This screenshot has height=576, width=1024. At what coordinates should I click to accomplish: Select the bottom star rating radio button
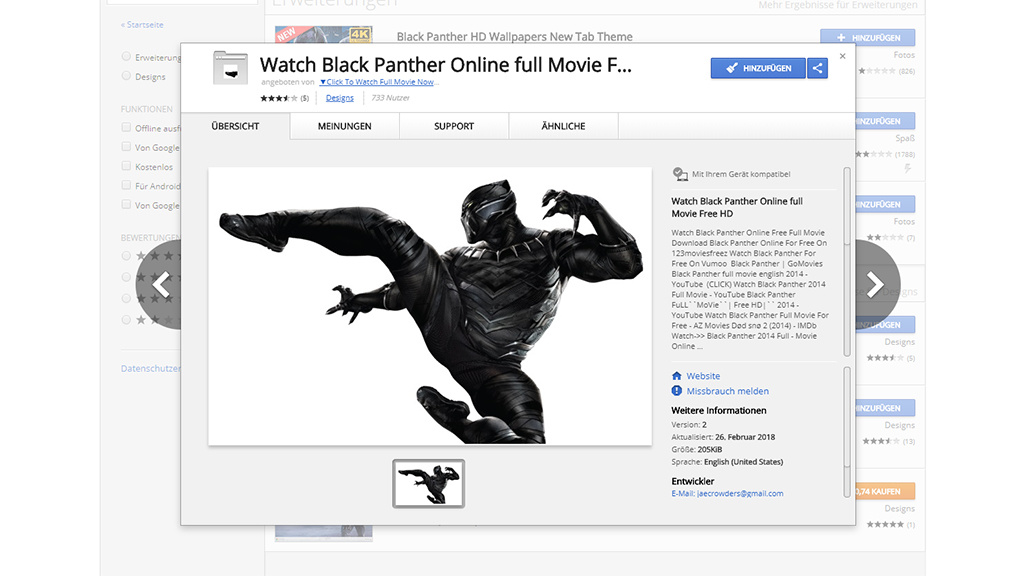126,320
